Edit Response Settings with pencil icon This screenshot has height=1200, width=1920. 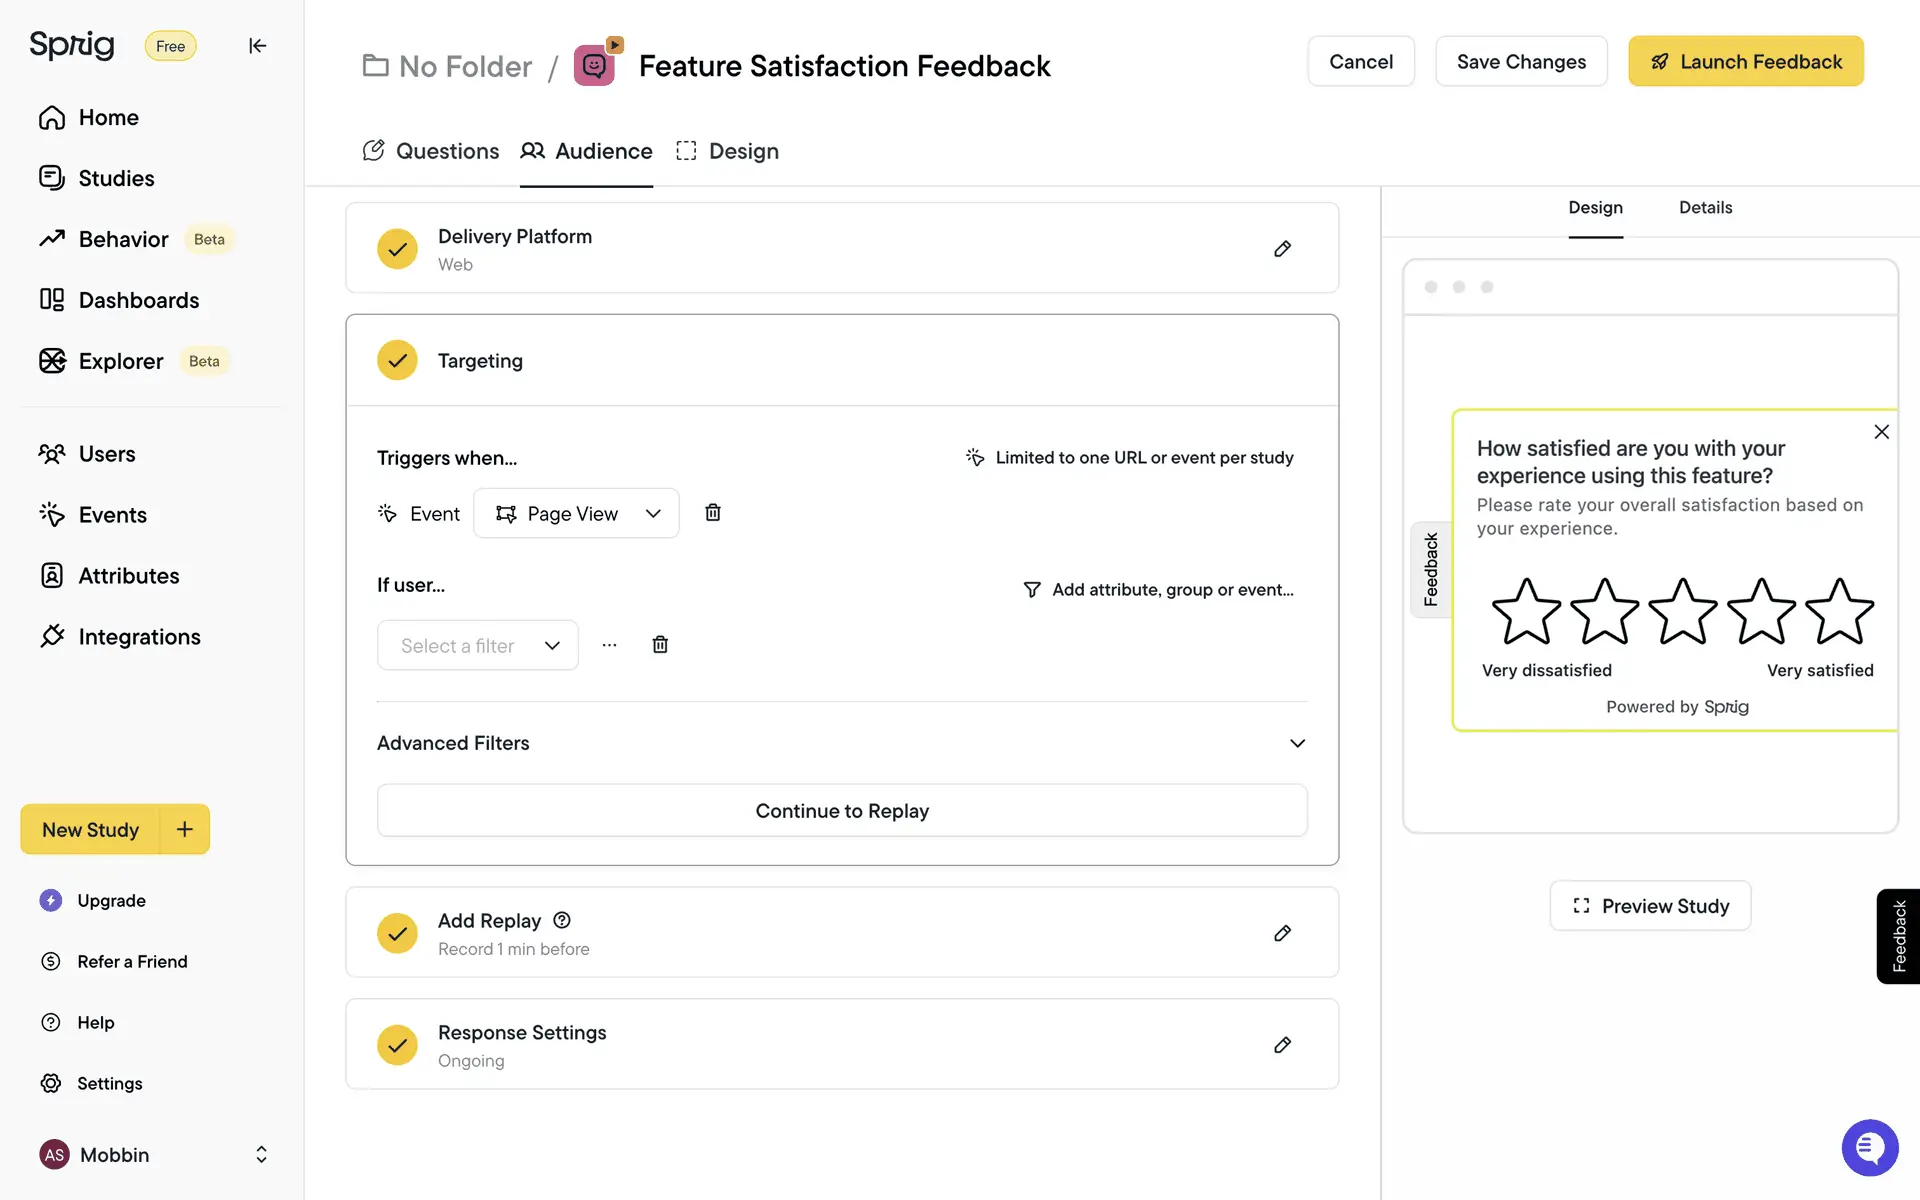pyautogui.click(x=1282, y=1045)
